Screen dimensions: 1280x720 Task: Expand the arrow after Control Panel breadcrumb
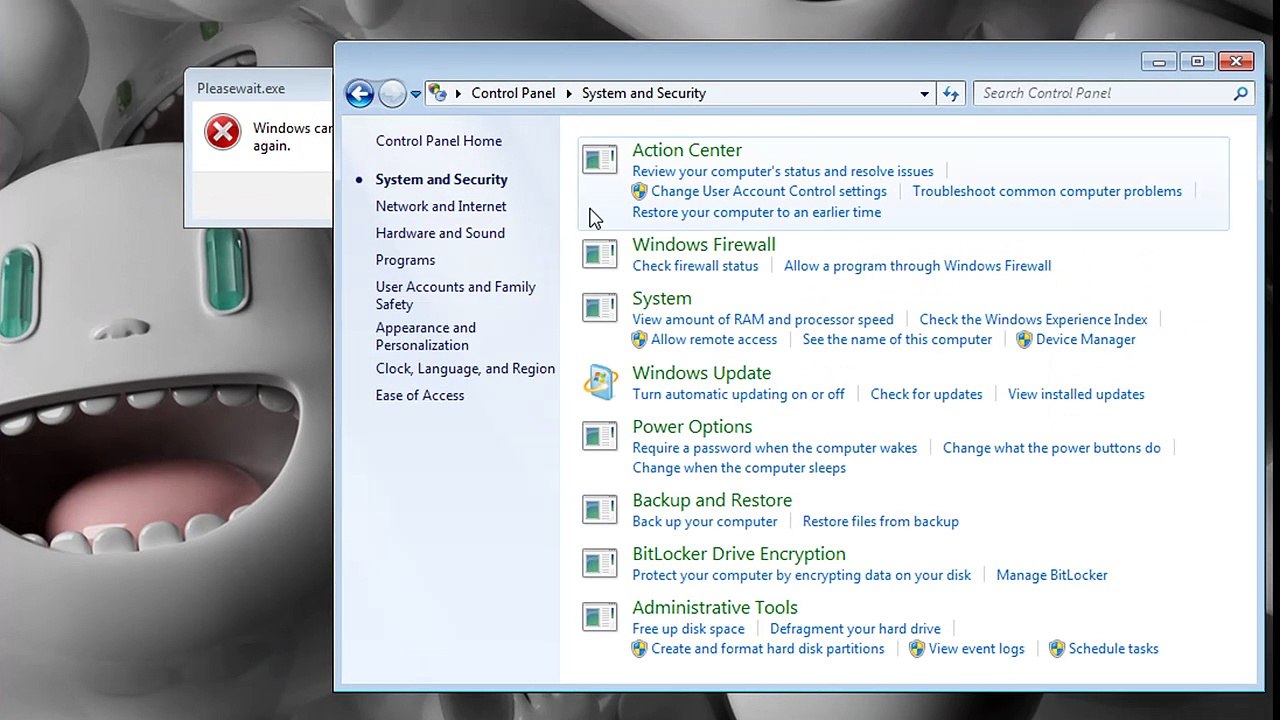(569, 93)
